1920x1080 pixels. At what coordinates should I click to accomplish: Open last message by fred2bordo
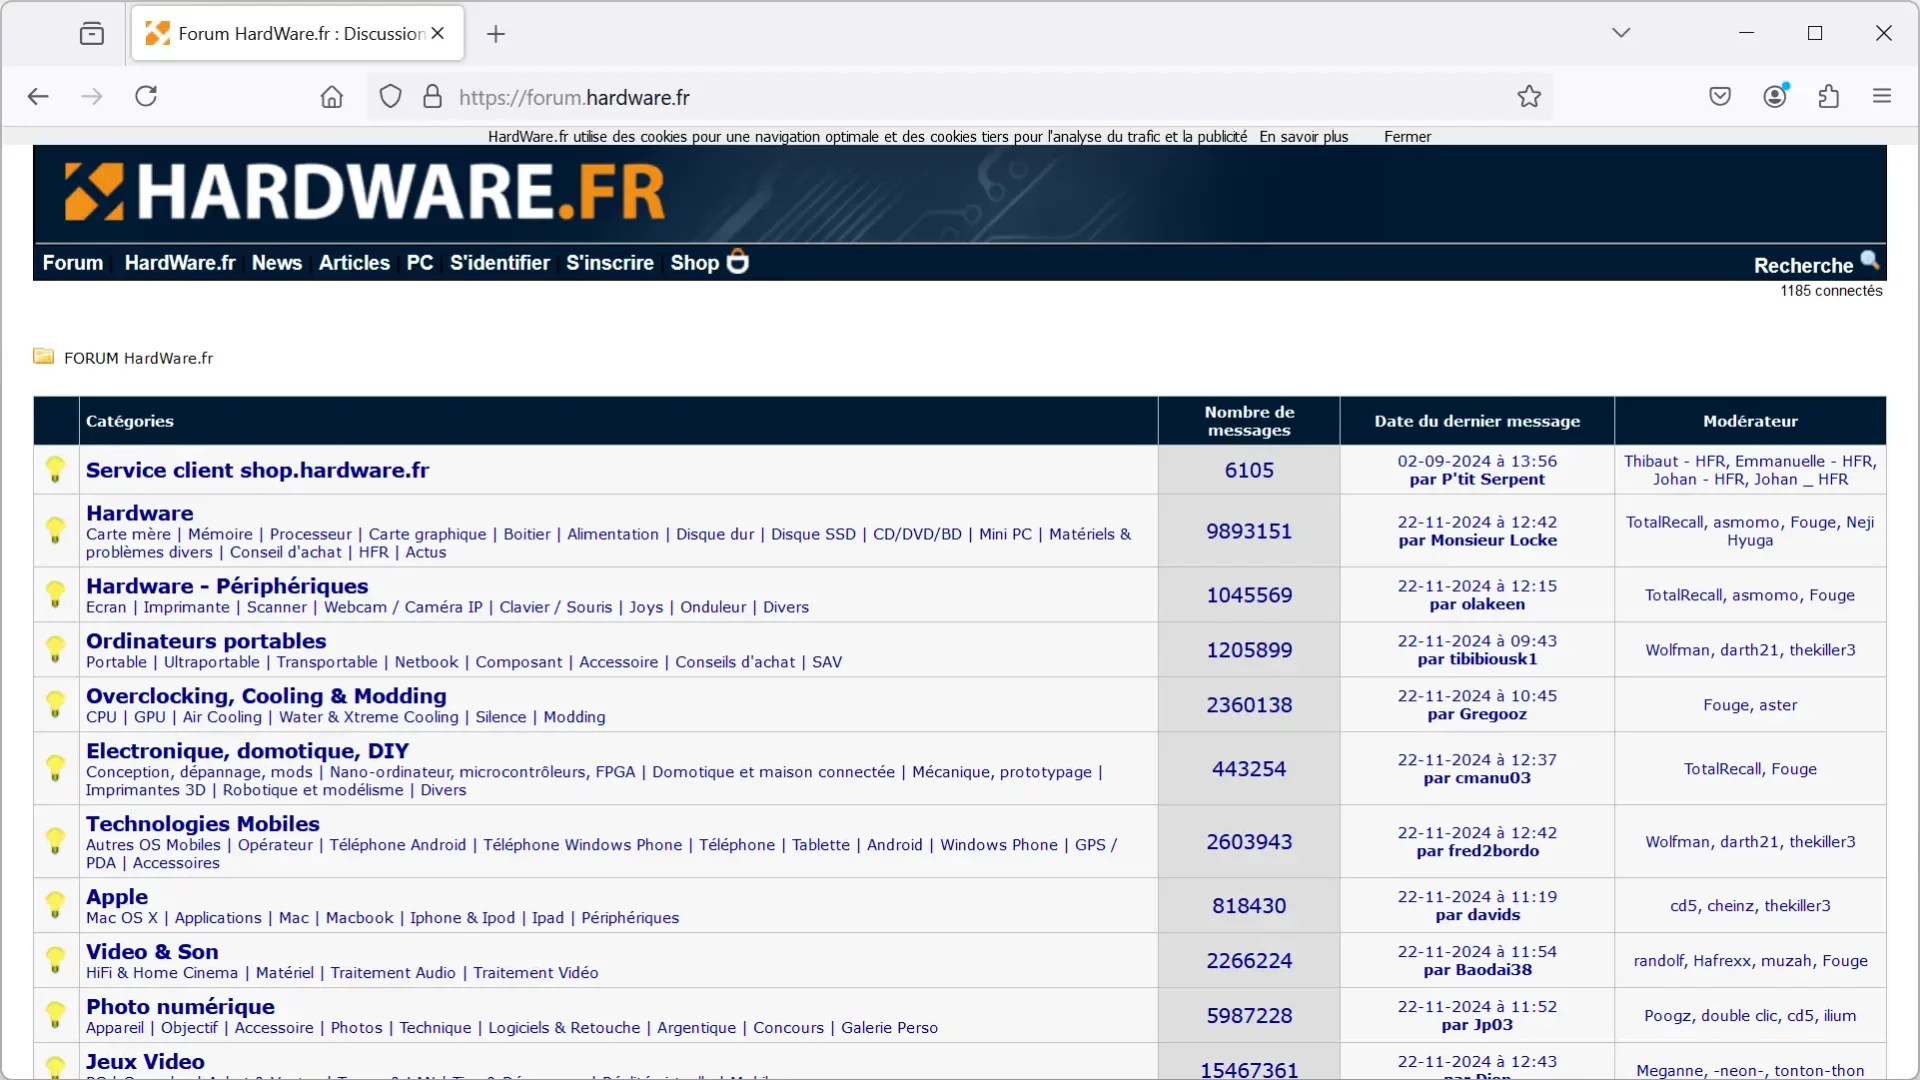1477,851
